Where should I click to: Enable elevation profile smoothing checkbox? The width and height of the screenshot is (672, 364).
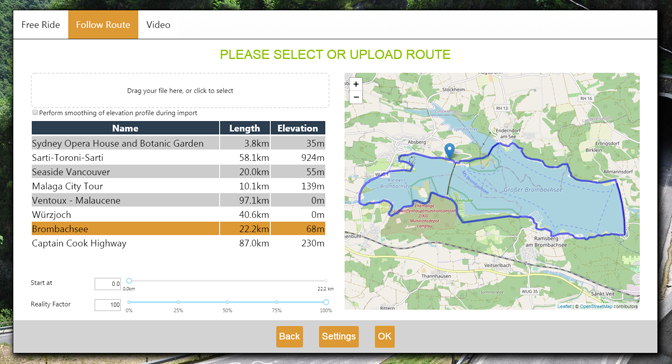35,112
